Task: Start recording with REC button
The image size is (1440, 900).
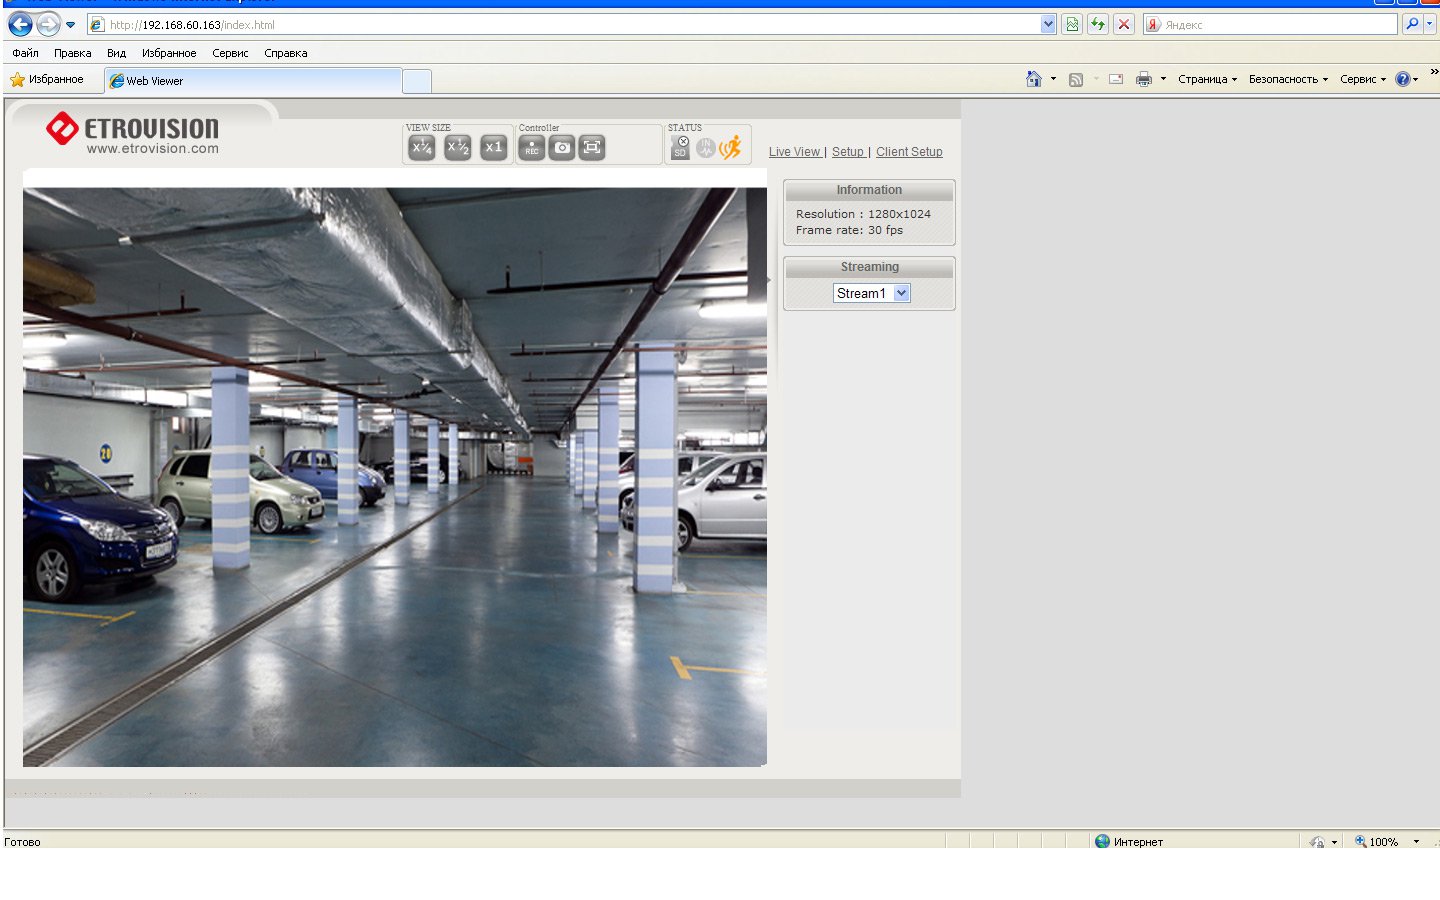Action: pos(532,148)
